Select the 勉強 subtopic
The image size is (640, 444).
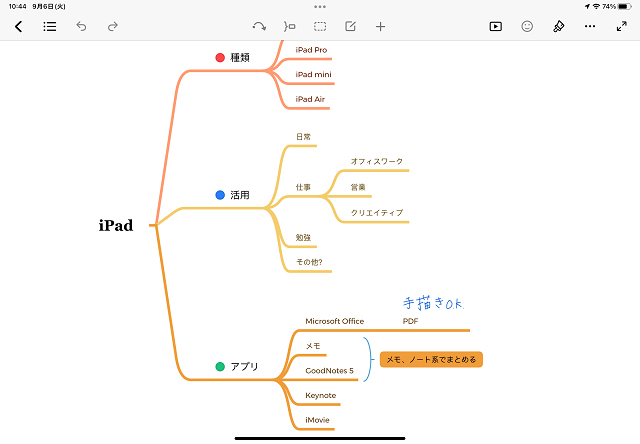pyautogui.click(x=303, y=238)
